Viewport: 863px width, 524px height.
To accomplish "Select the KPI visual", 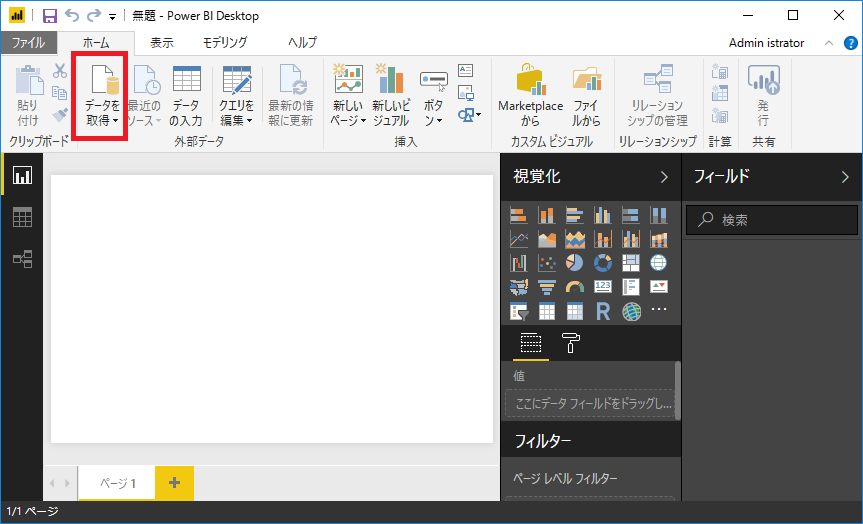I will [659, 287].
